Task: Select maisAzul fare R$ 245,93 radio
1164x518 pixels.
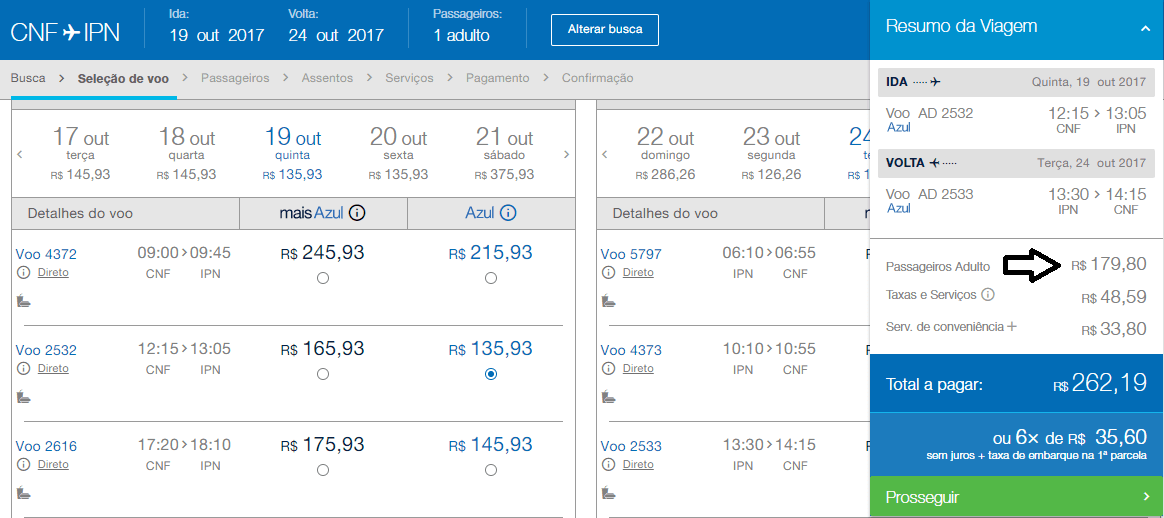Action: click(322, 278)
